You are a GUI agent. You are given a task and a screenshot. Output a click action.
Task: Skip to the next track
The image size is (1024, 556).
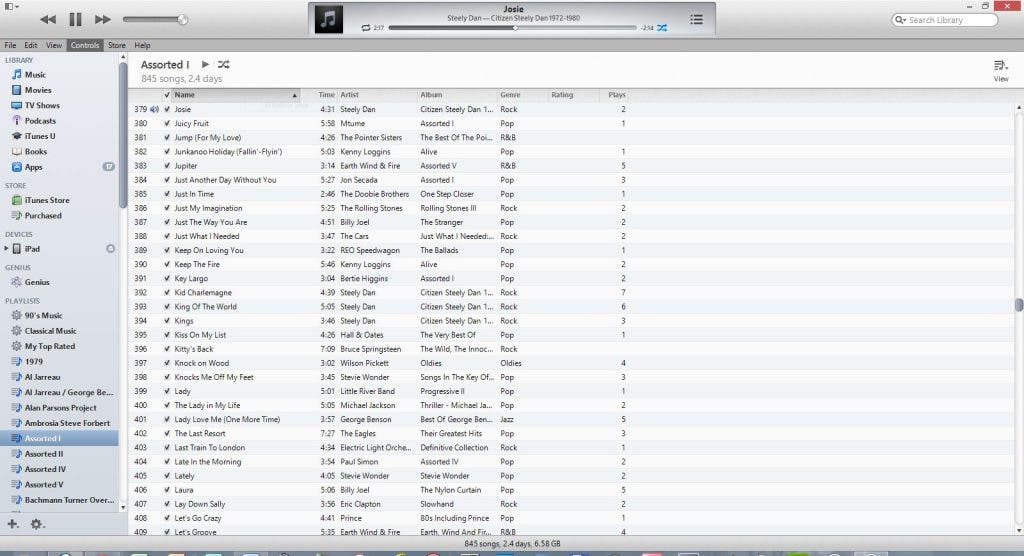[x=102, y=19]
